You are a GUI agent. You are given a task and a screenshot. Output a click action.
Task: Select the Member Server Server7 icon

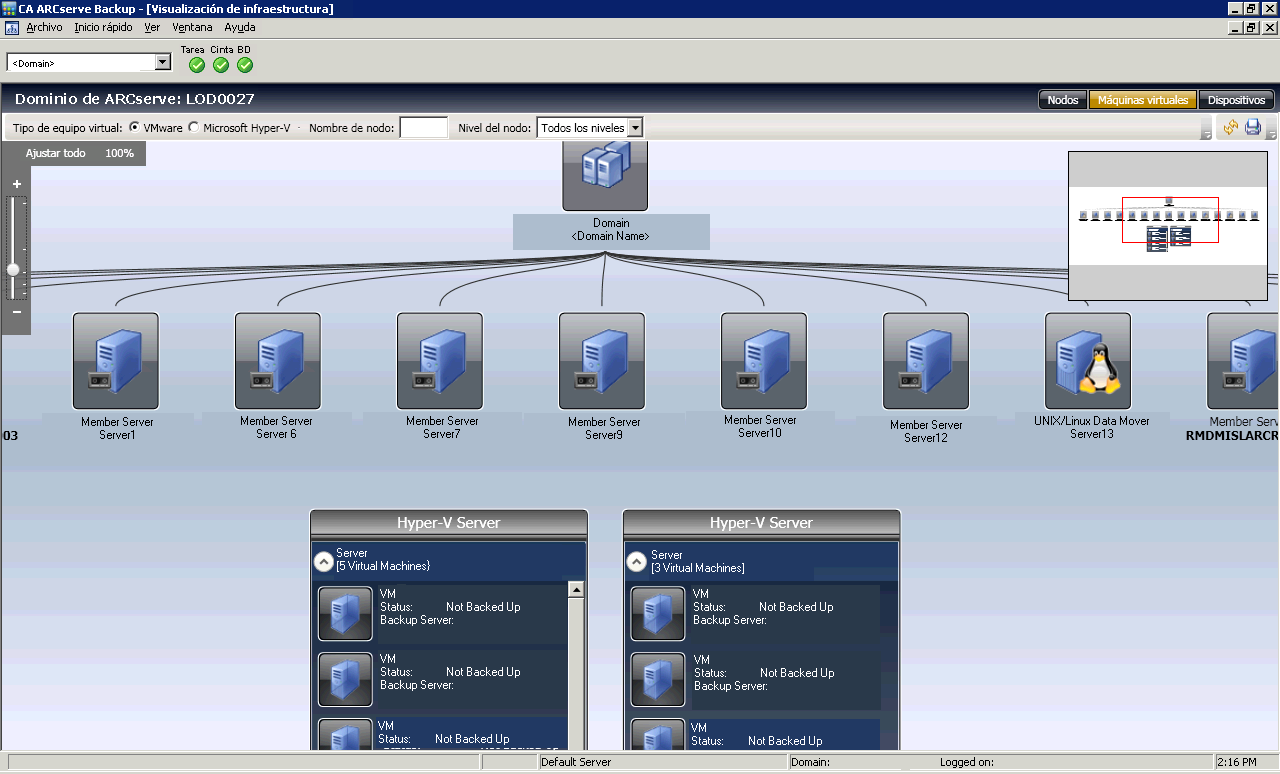pyautogui.click(x=440, y=360)
